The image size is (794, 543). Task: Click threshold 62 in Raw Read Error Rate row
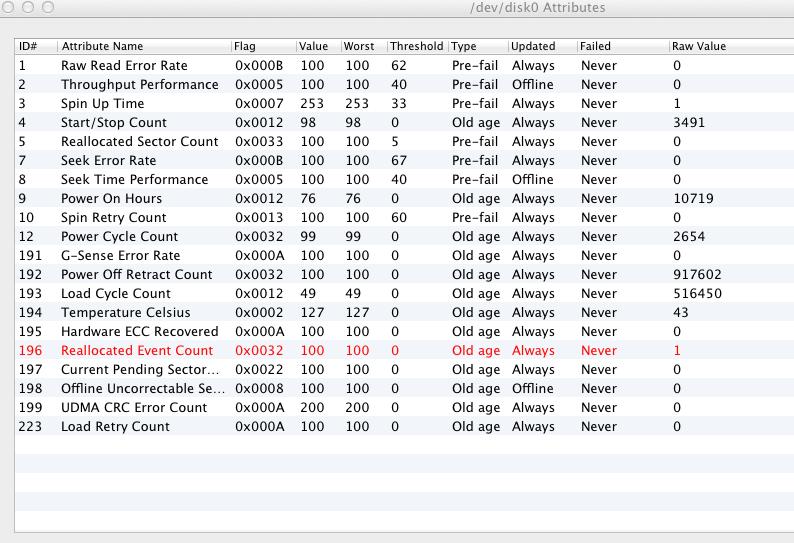[x=399, y=65]
